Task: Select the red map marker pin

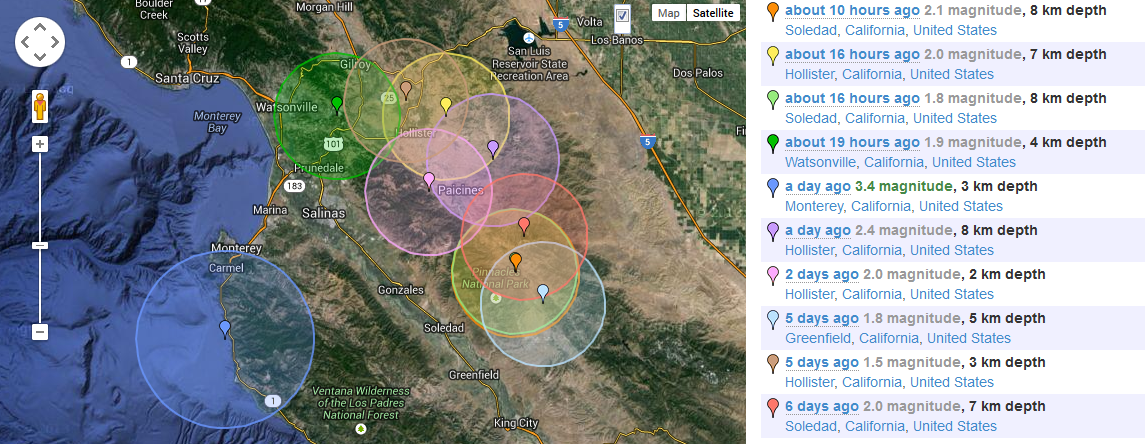Action: tap(523, 224)
